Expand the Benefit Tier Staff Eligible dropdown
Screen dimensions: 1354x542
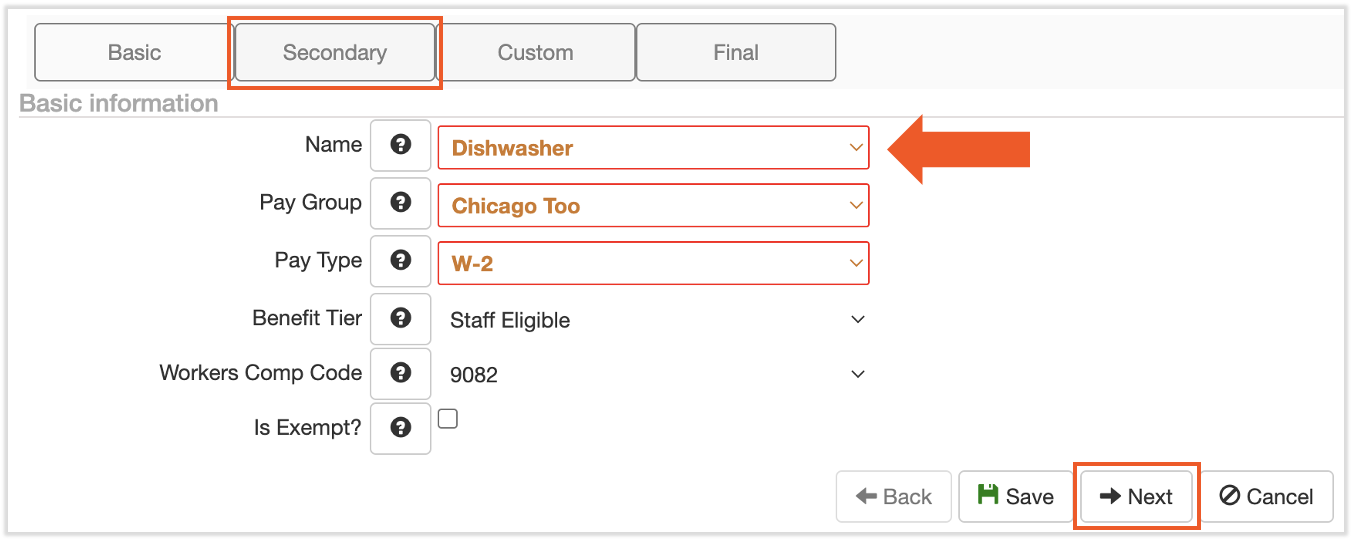coord(653,320)
